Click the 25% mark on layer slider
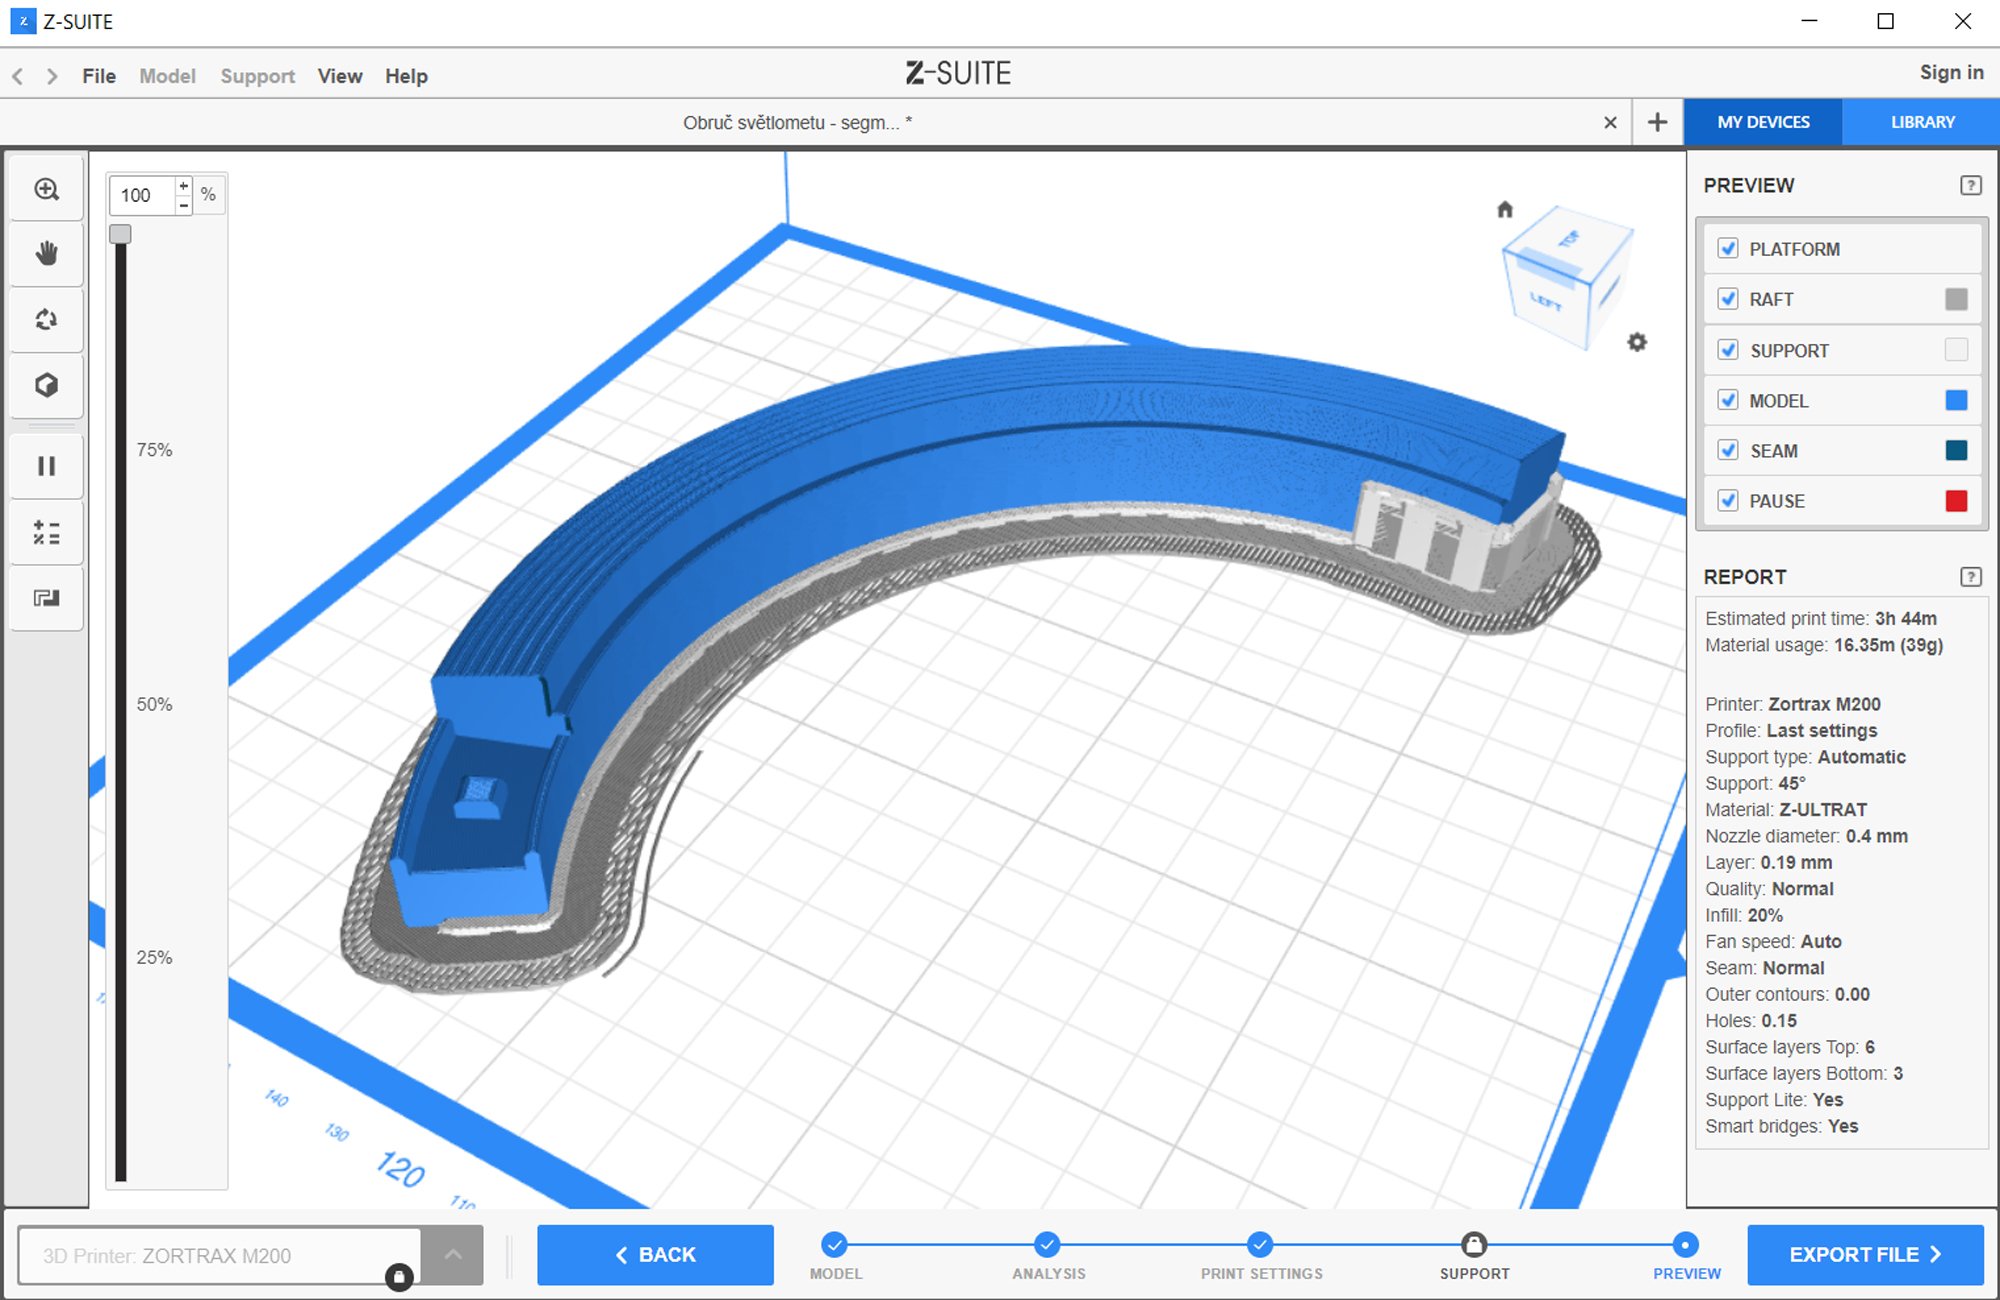The height and width of the screenshot is (1300, 2000). (x=154, y=957)
